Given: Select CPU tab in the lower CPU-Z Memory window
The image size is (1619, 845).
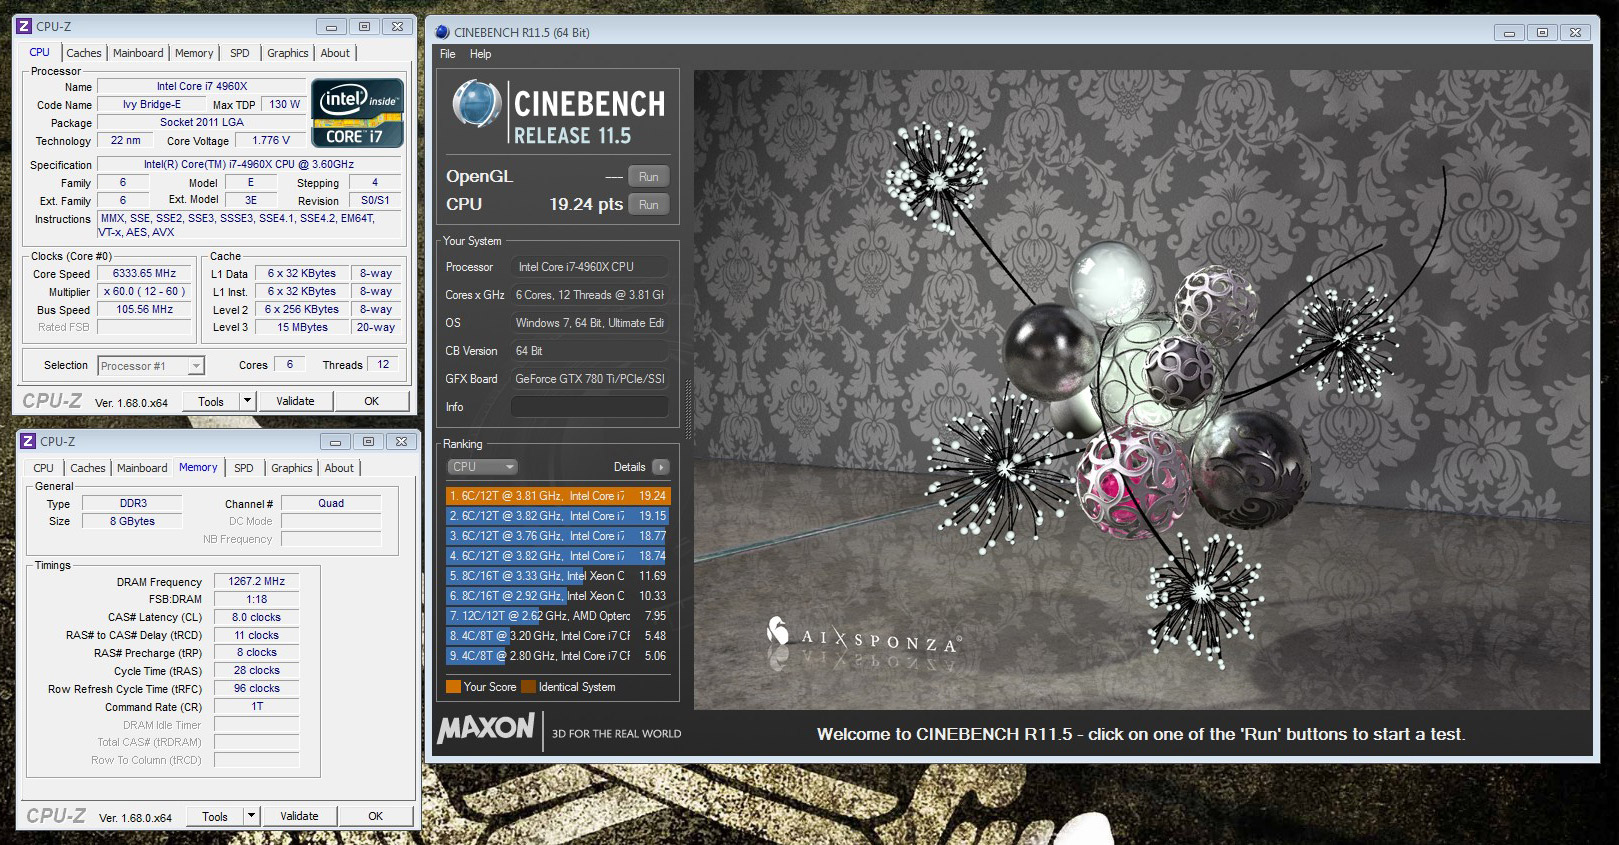Looking at the screenshot, I should (44, 468).
